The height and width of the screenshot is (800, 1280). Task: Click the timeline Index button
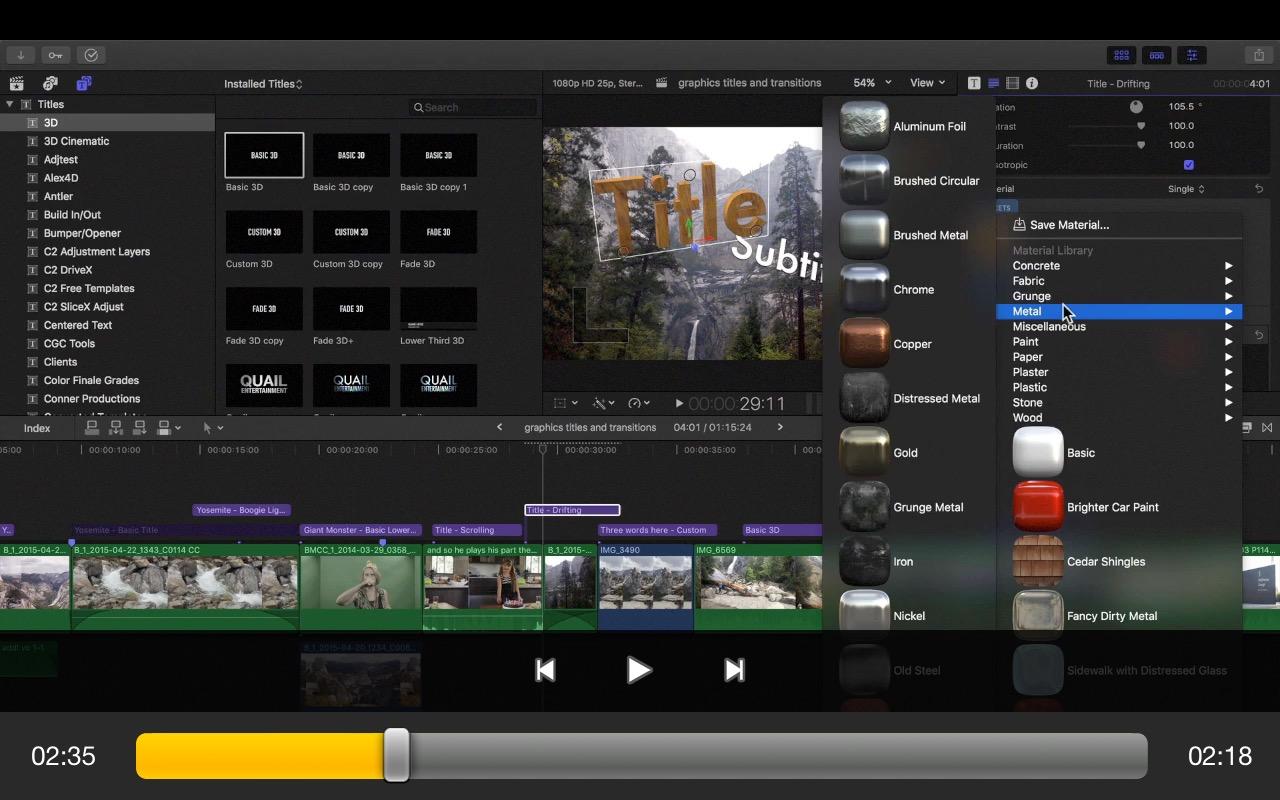pos(37,428)
